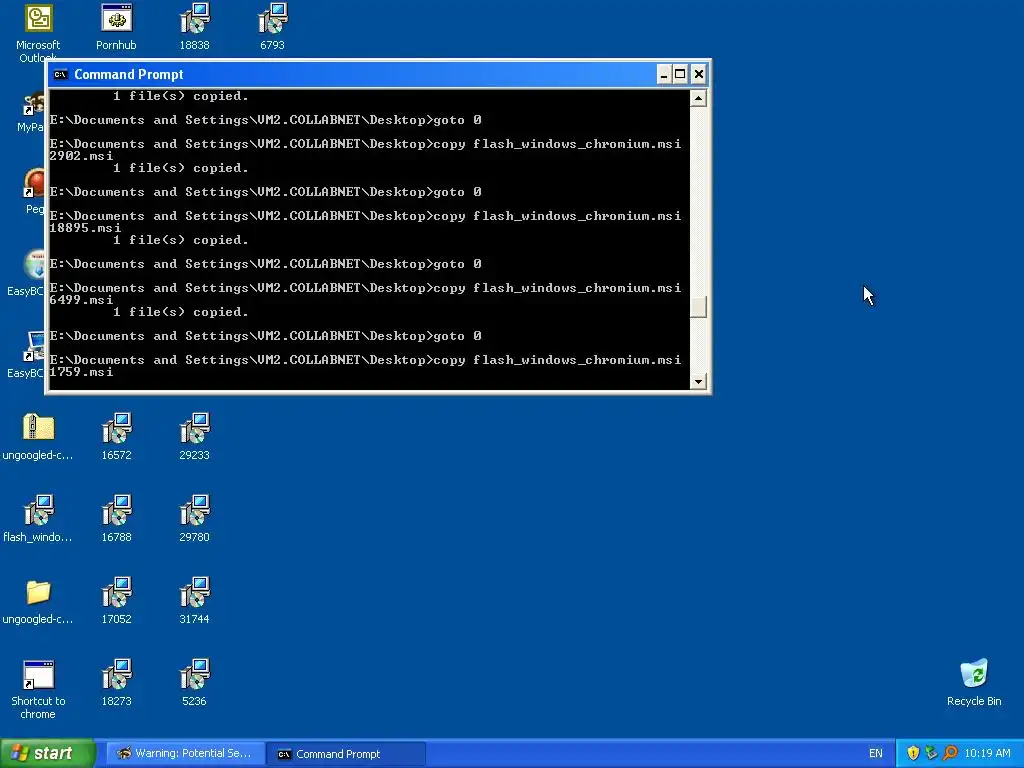Click the 10:19 AM system clock

point(987,754)
